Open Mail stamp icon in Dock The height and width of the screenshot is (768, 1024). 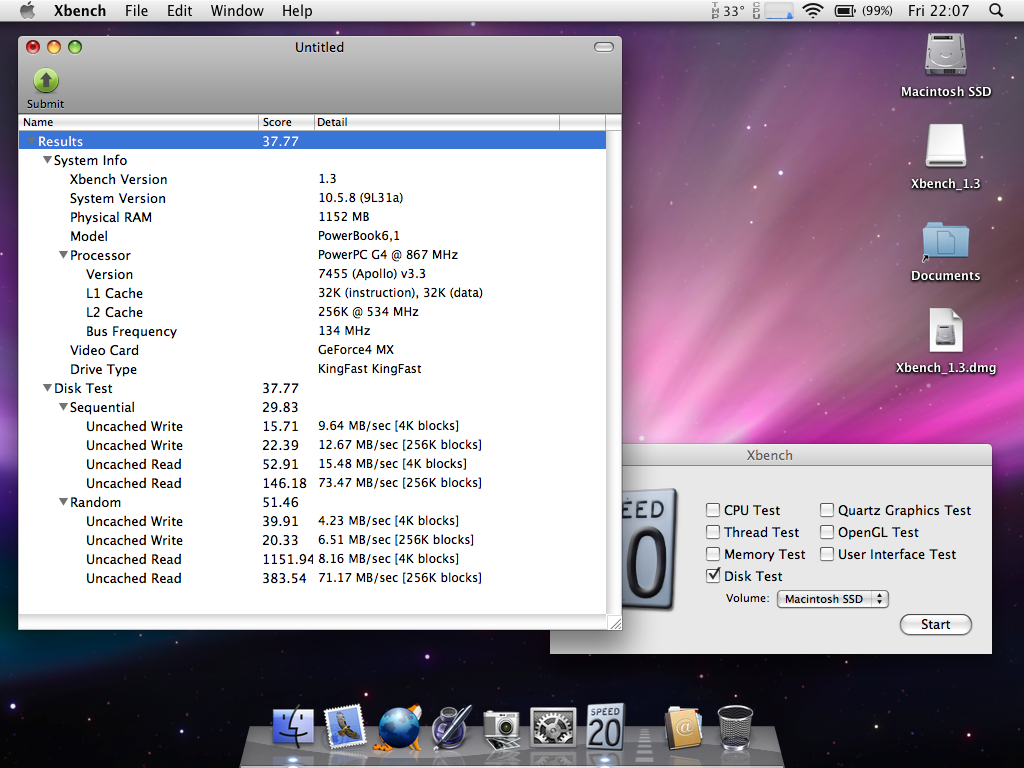[344, 727]
